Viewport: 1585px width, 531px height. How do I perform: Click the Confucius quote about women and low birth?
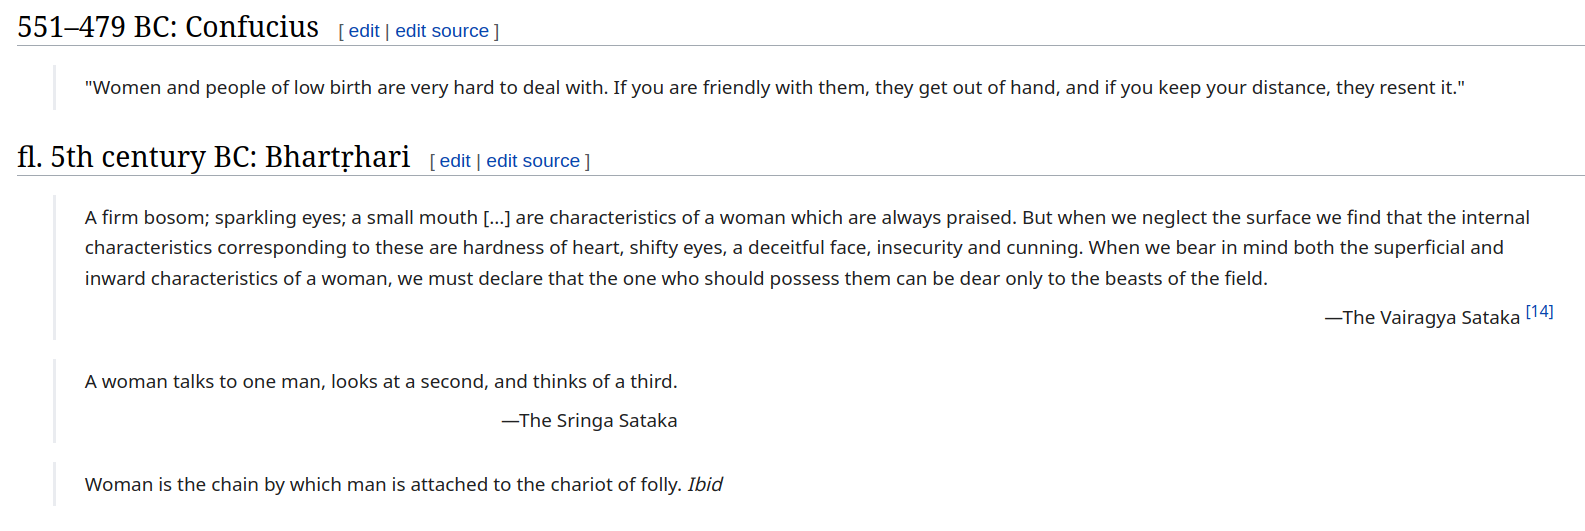point(774,88)
